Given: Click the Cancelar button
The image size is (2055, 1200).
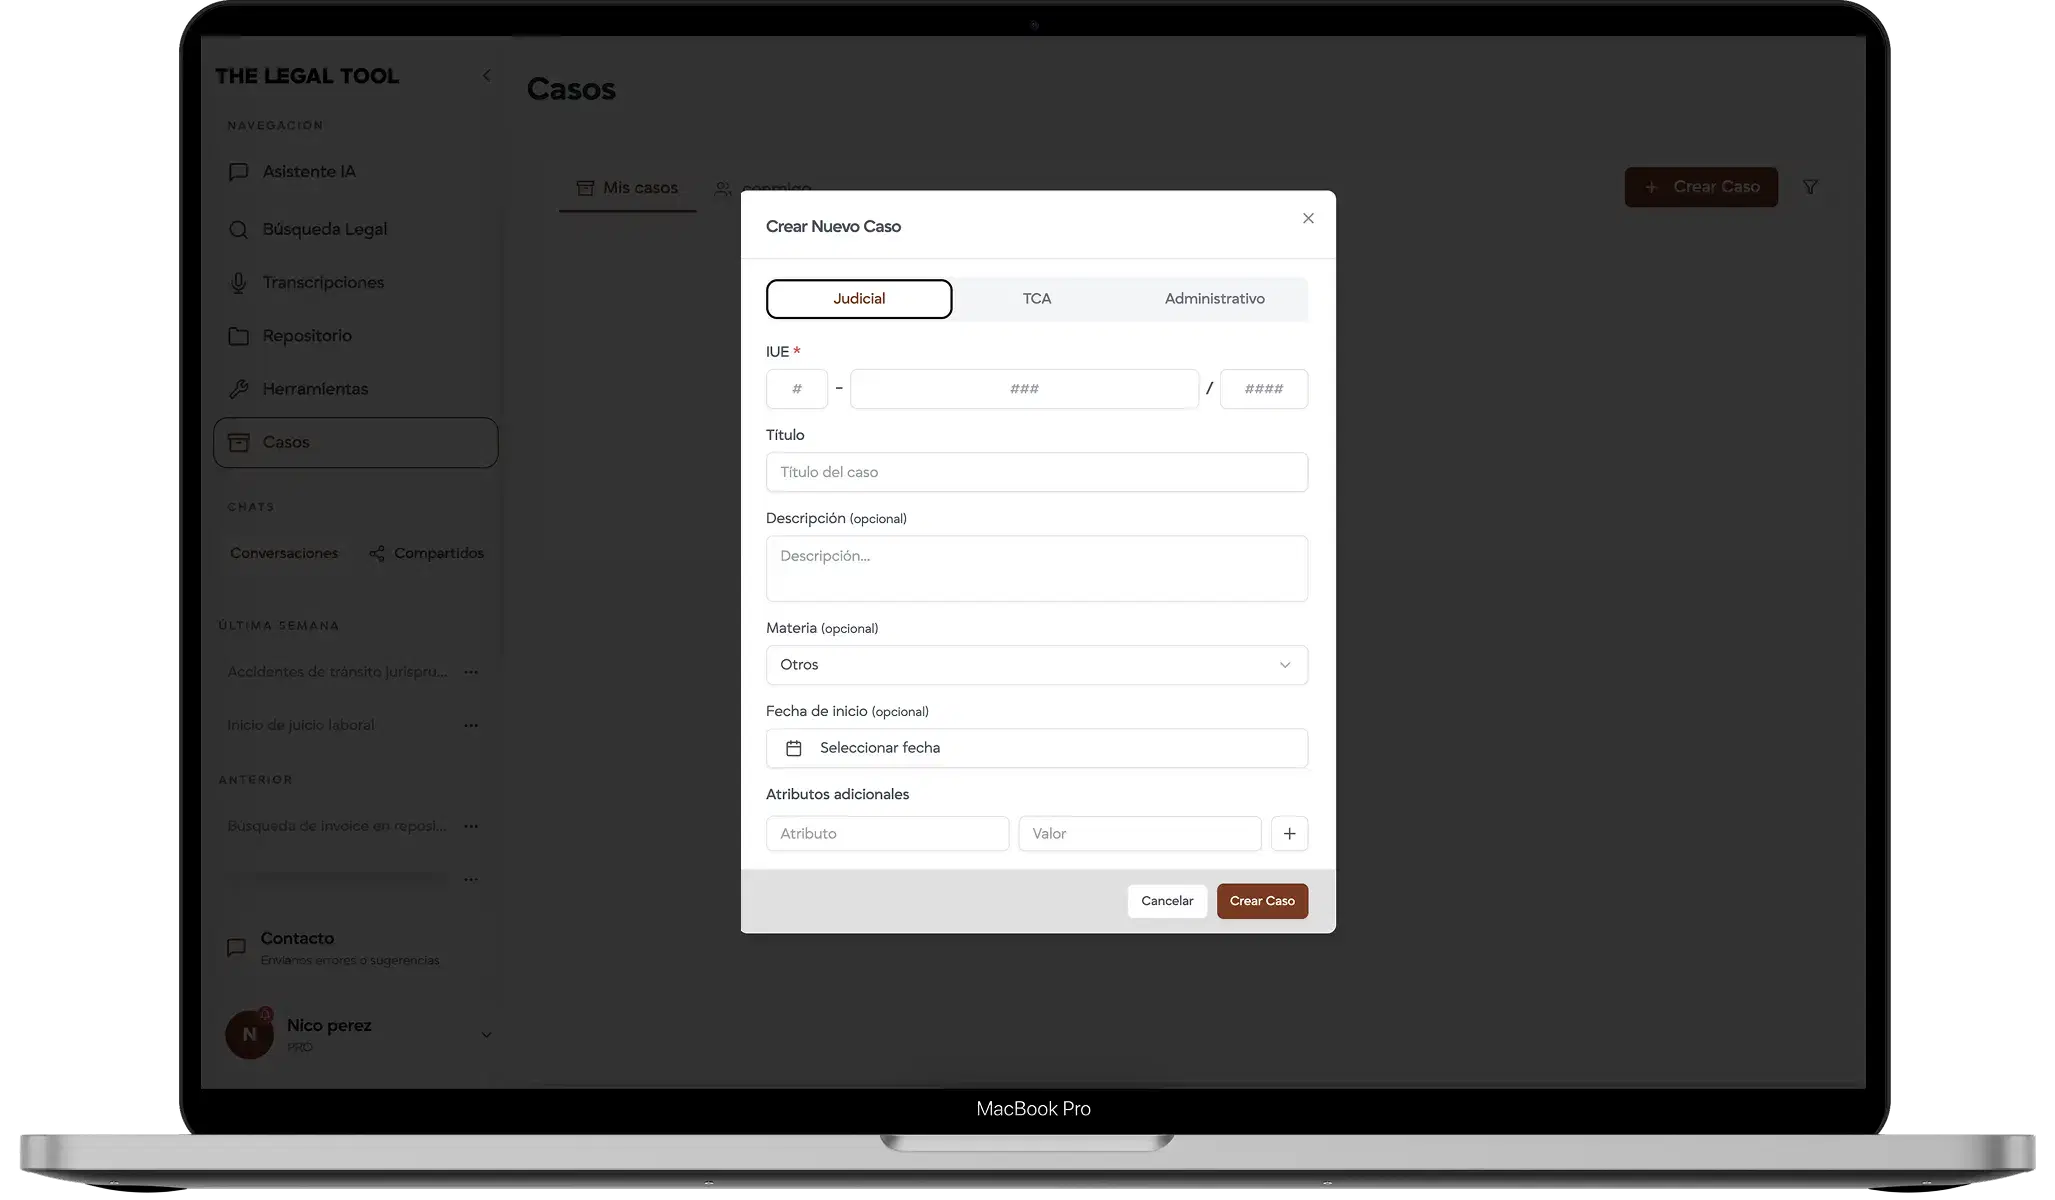Looking at the screenshot, I should pos(1167,901).
